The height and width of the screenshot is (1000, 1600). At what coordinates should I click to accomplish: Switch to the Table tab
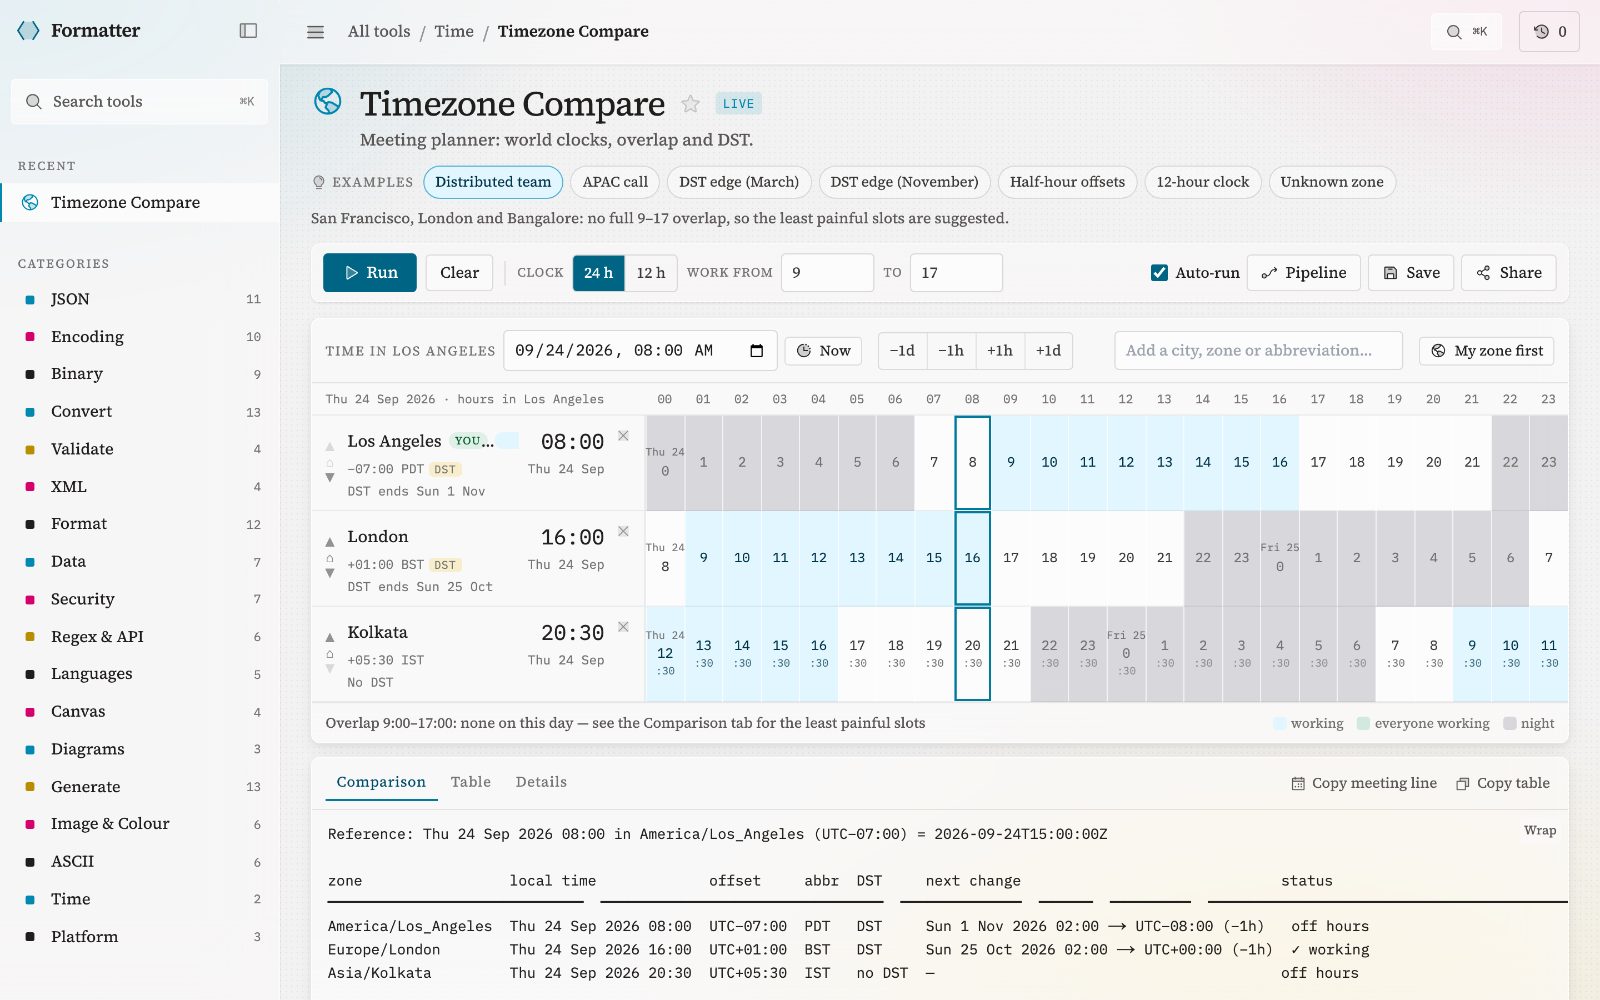[470, 782]
